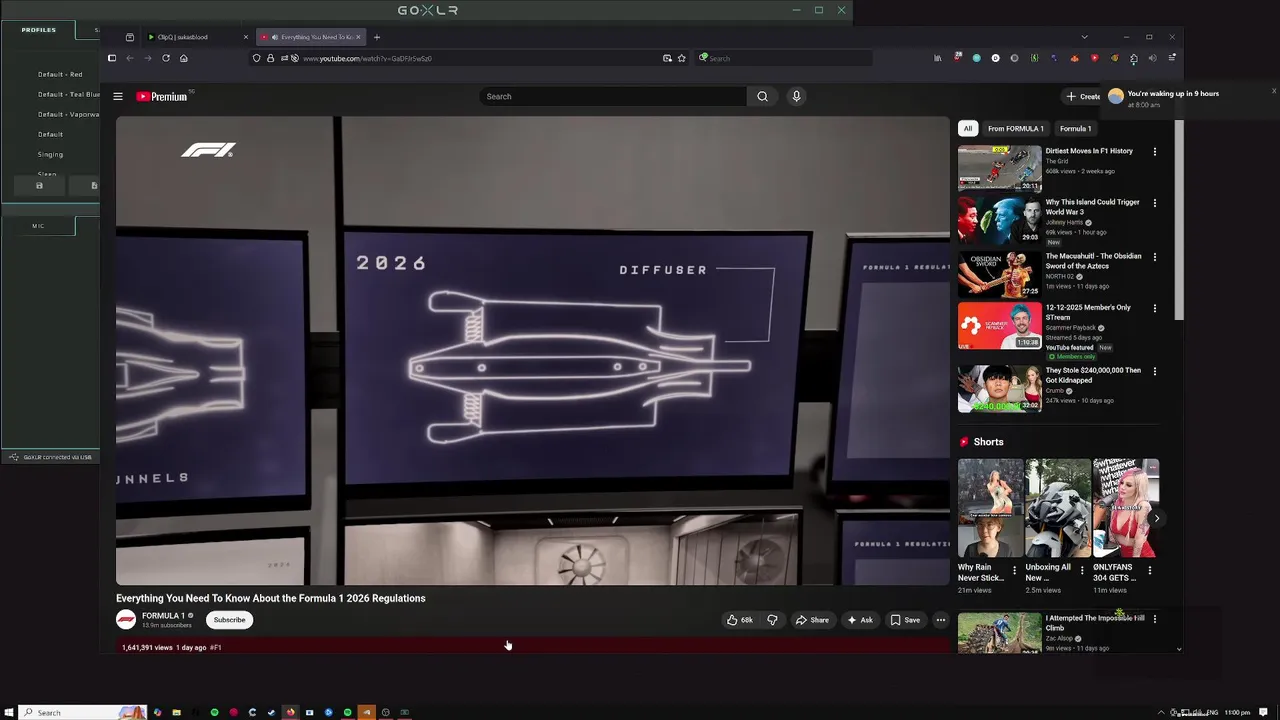Select the Singing profile in GoXLR
The image size is (1280, 720).
(x=50, y=154)
